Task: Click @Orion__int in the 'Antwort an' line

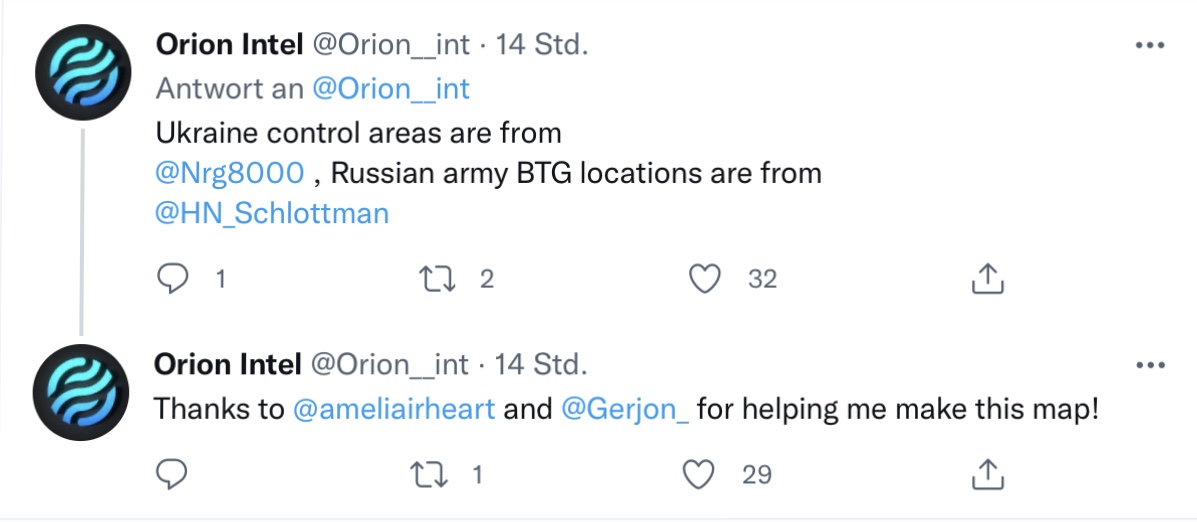Action: [391, 88]
